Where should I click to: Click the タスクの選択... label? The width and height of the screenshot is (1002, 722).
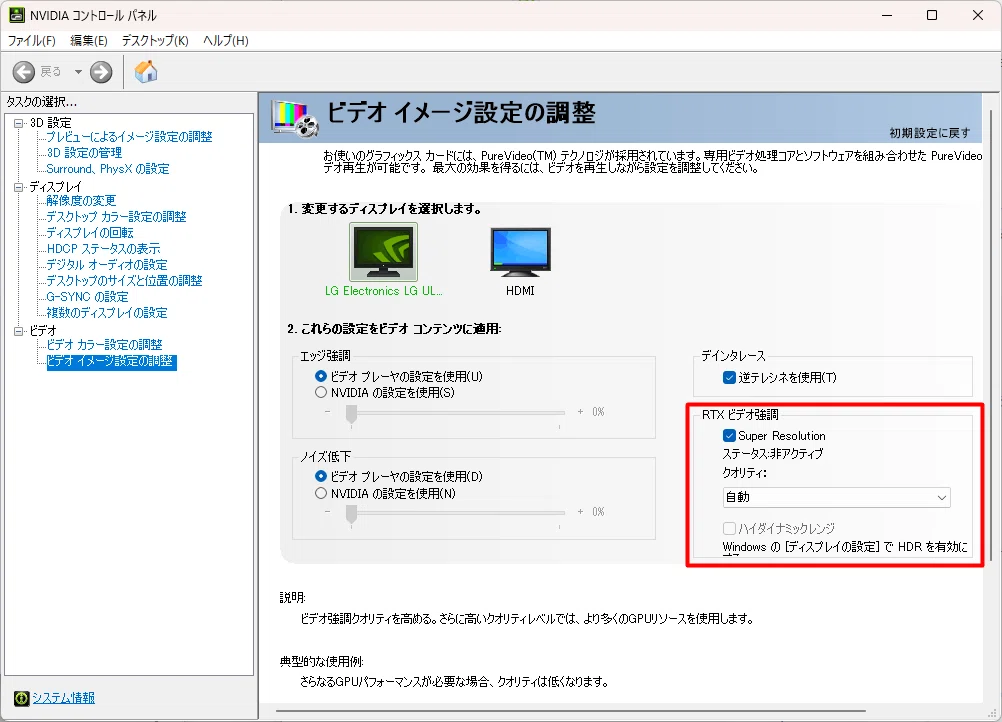pyautogui.click(x=42, y=102)
